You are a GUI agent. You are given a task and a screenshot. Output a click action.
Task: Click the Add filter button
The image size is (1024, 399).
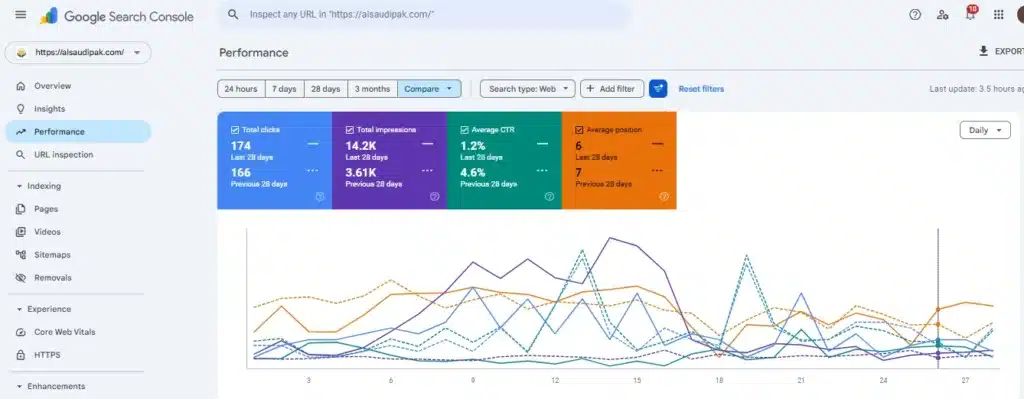pos(612,89)
